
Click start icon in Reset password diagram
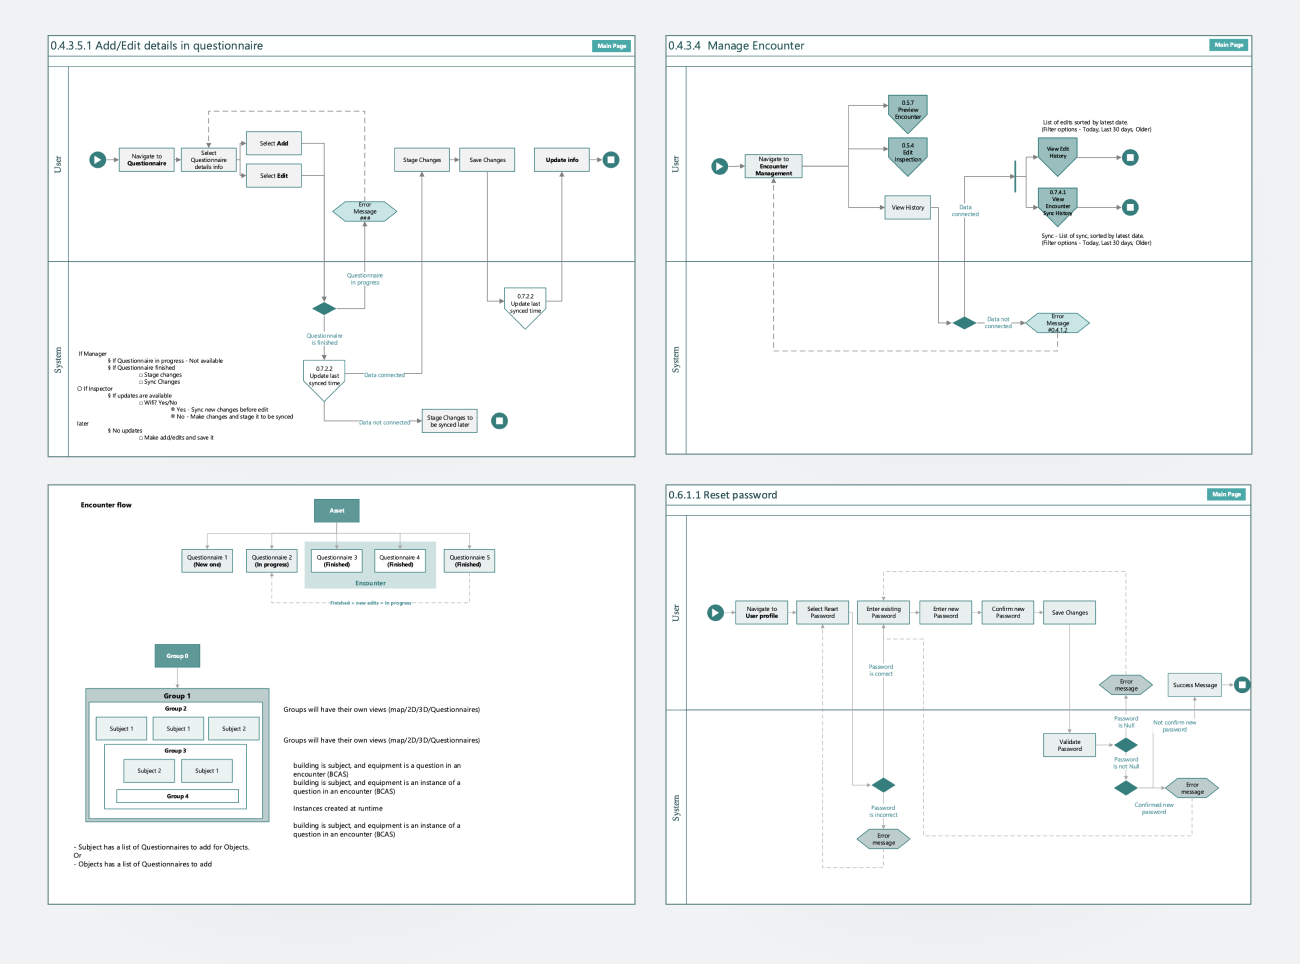pos(715,613)
